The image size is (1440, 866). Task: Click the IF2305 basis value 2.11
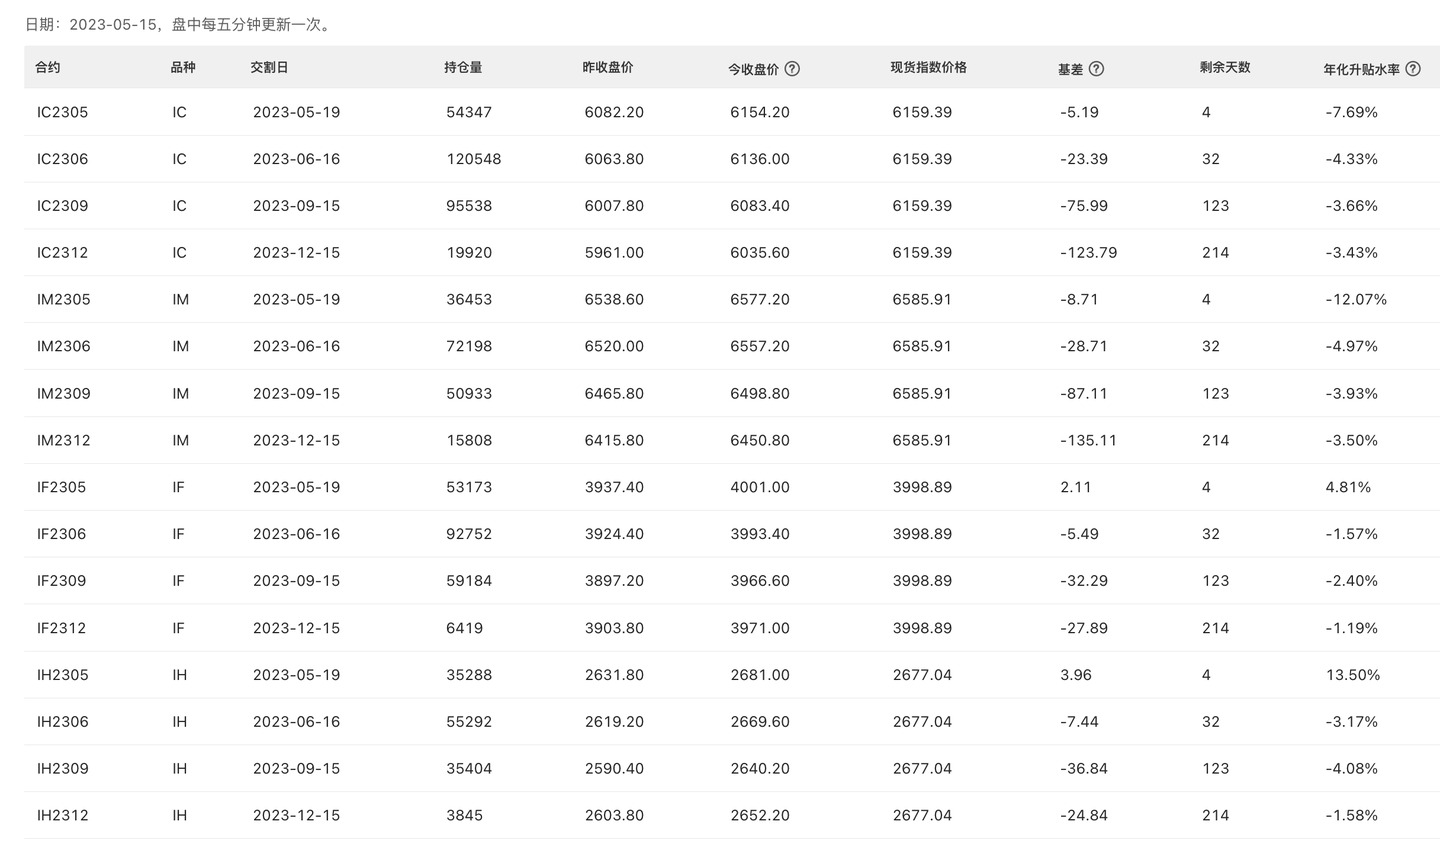tap(1075, 487)
